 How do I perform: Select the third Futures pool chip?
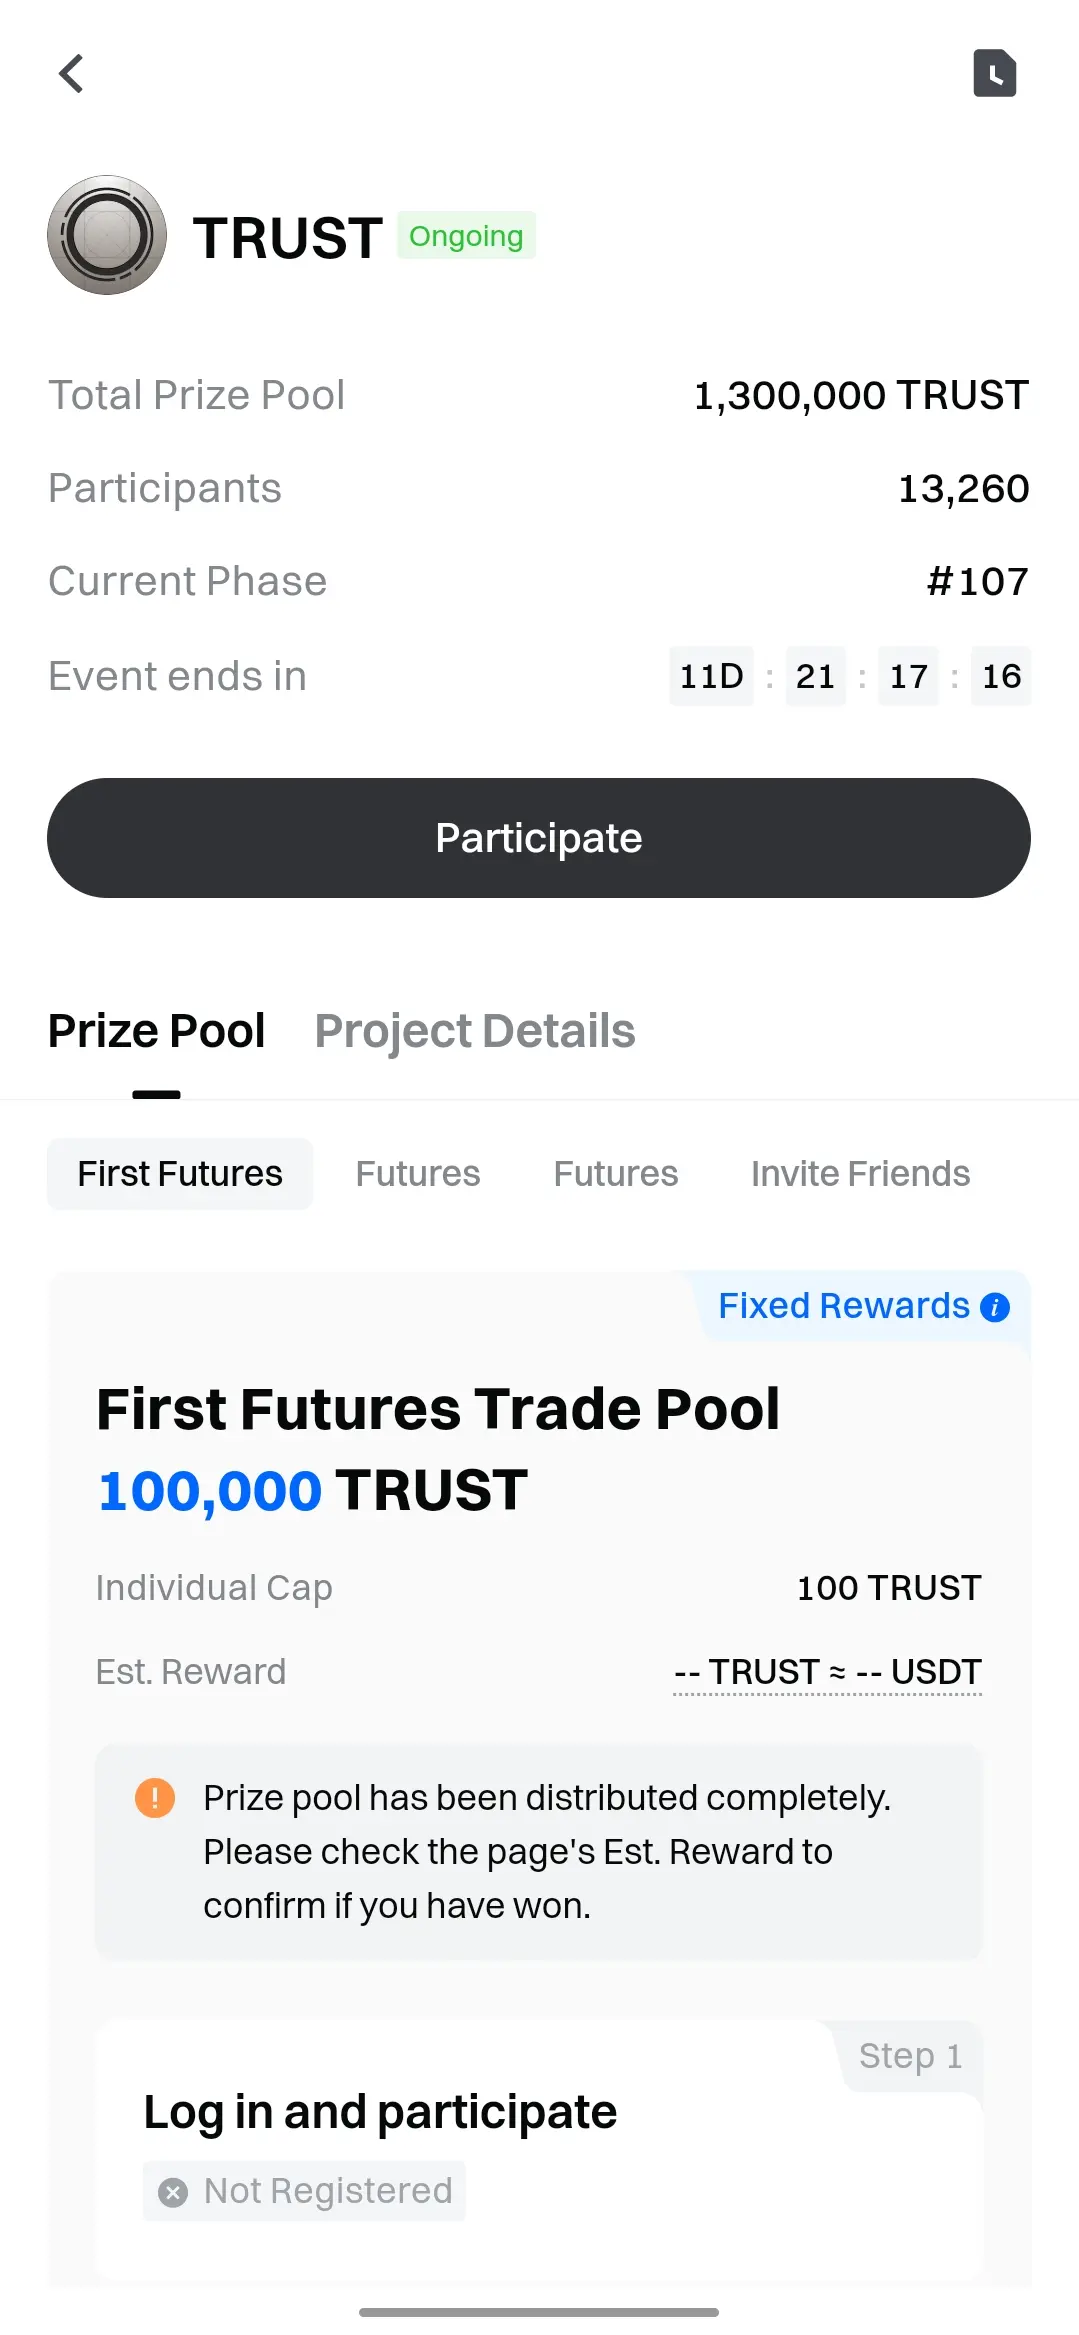click(x=616, y=1173)
